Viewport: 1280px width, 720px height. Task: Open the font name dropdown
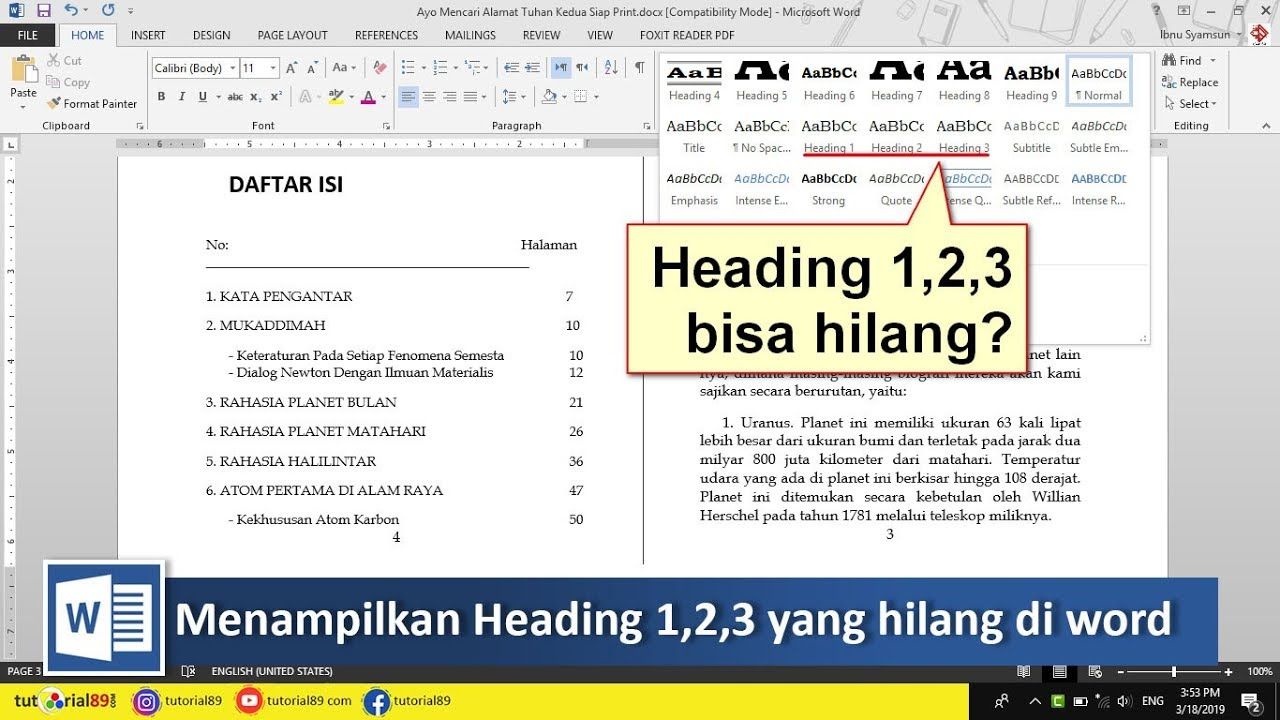(x=233, y=68)
